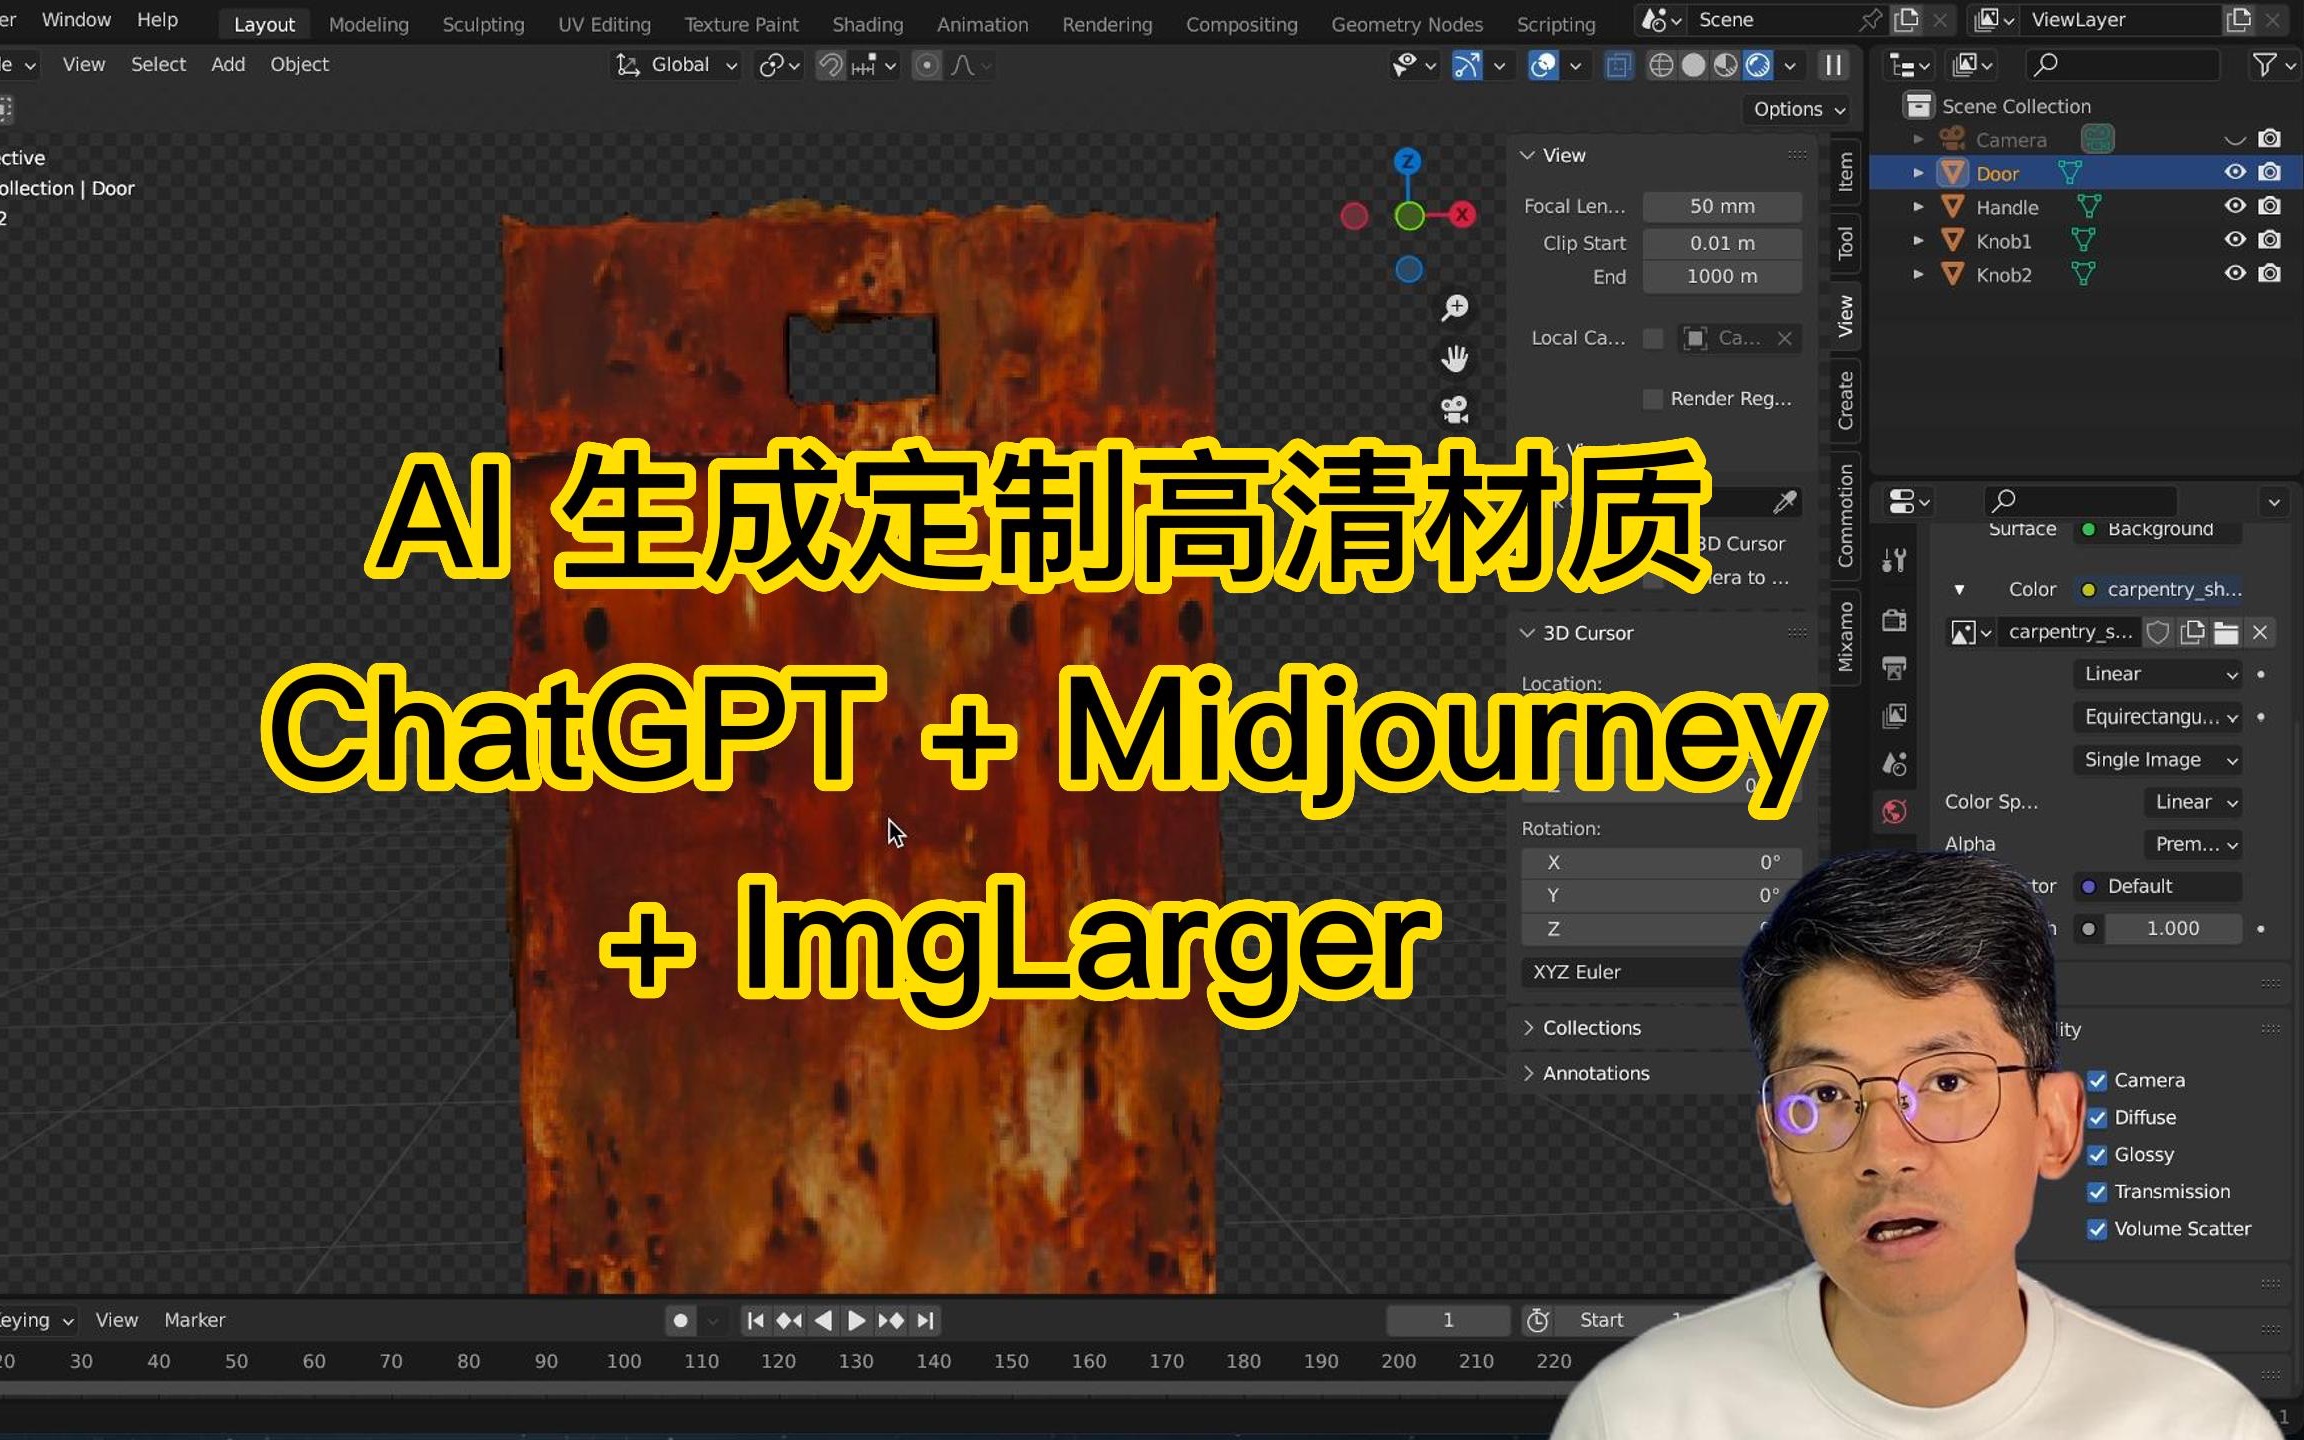Click the zoom magnifier viewport icon
The width and height of the screenshot is (2304, 1440).
(x=1455, y=307)
